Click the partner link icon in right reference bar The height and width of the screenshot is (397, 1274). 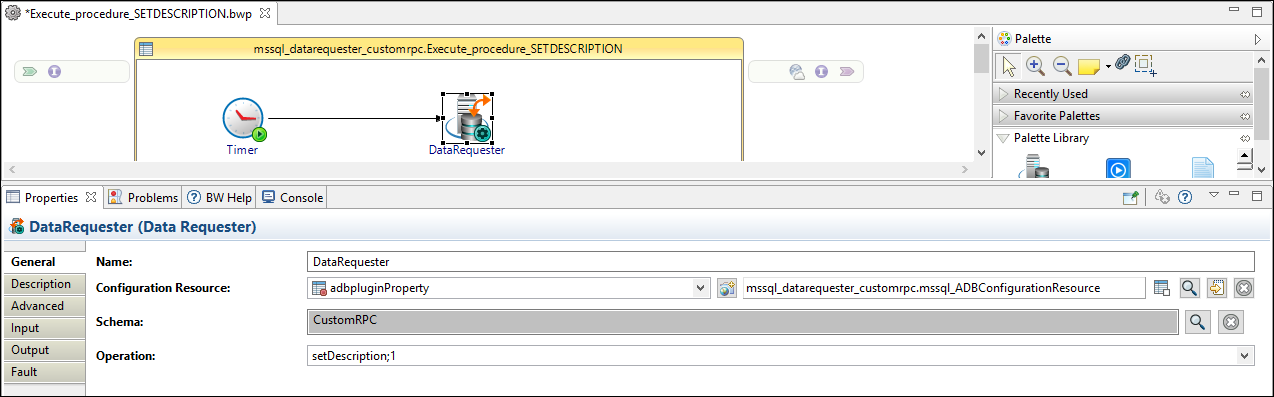[x=797, y=72]
